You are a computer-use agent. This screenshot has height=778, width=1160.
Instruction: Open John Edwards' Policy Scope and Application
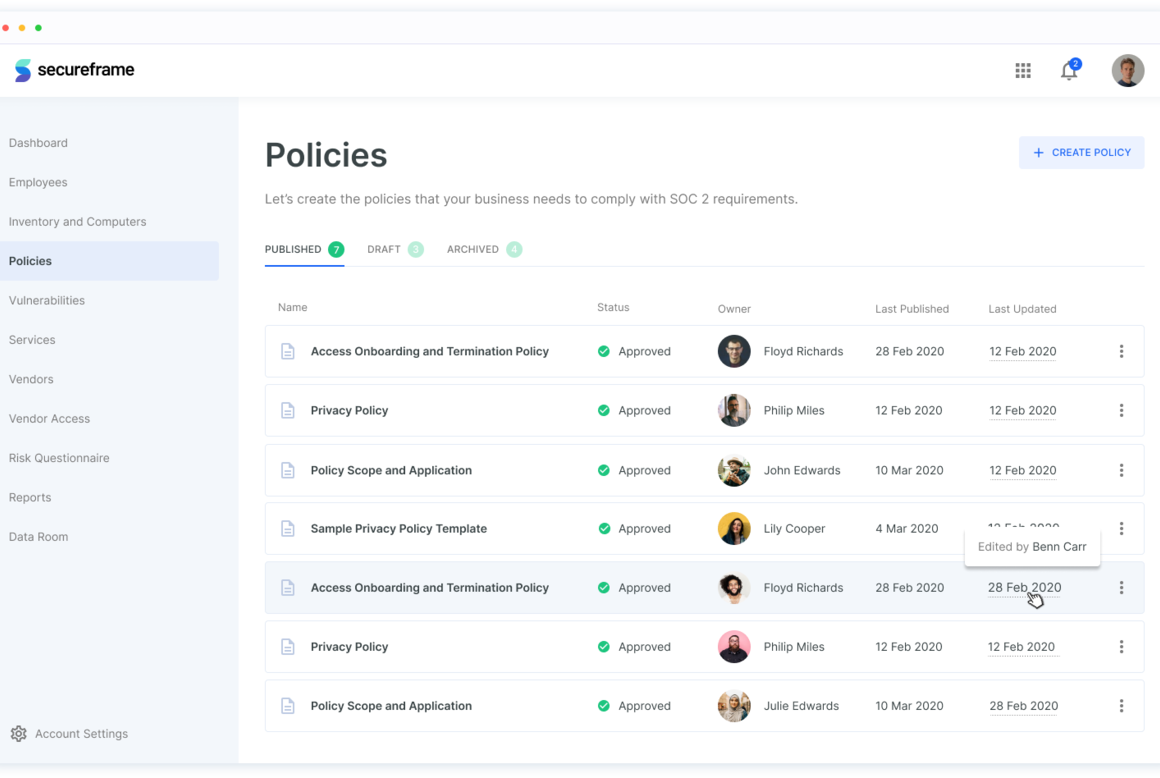tap(391, 470)
